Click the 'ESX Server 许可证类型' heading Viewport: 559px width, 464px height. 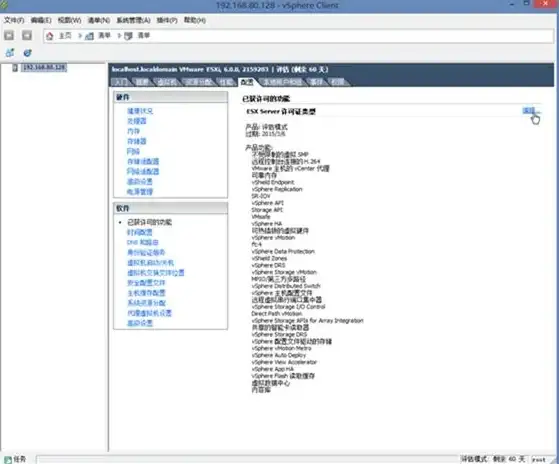281,112
